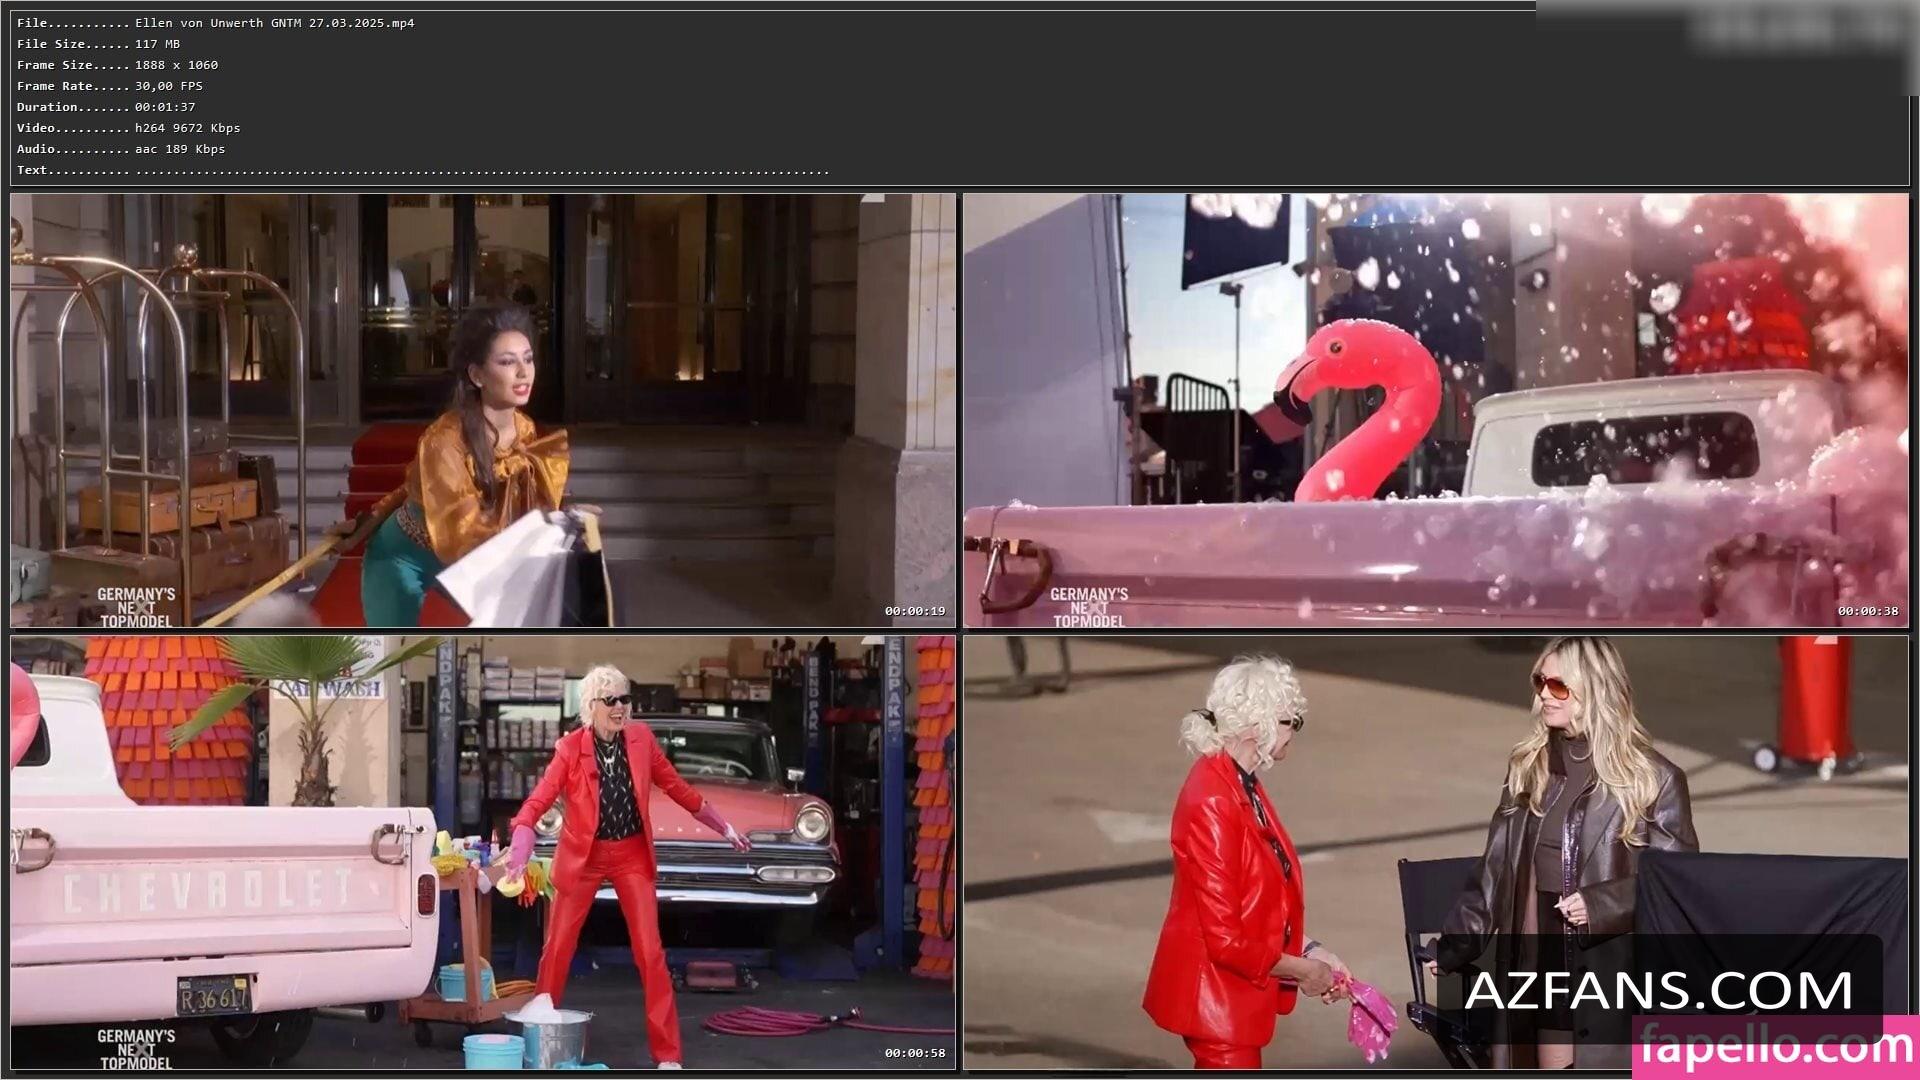The image size is (1920, 1080).
Task: Click the 00:00:38 timestamp label
Action: [1867, 611]
